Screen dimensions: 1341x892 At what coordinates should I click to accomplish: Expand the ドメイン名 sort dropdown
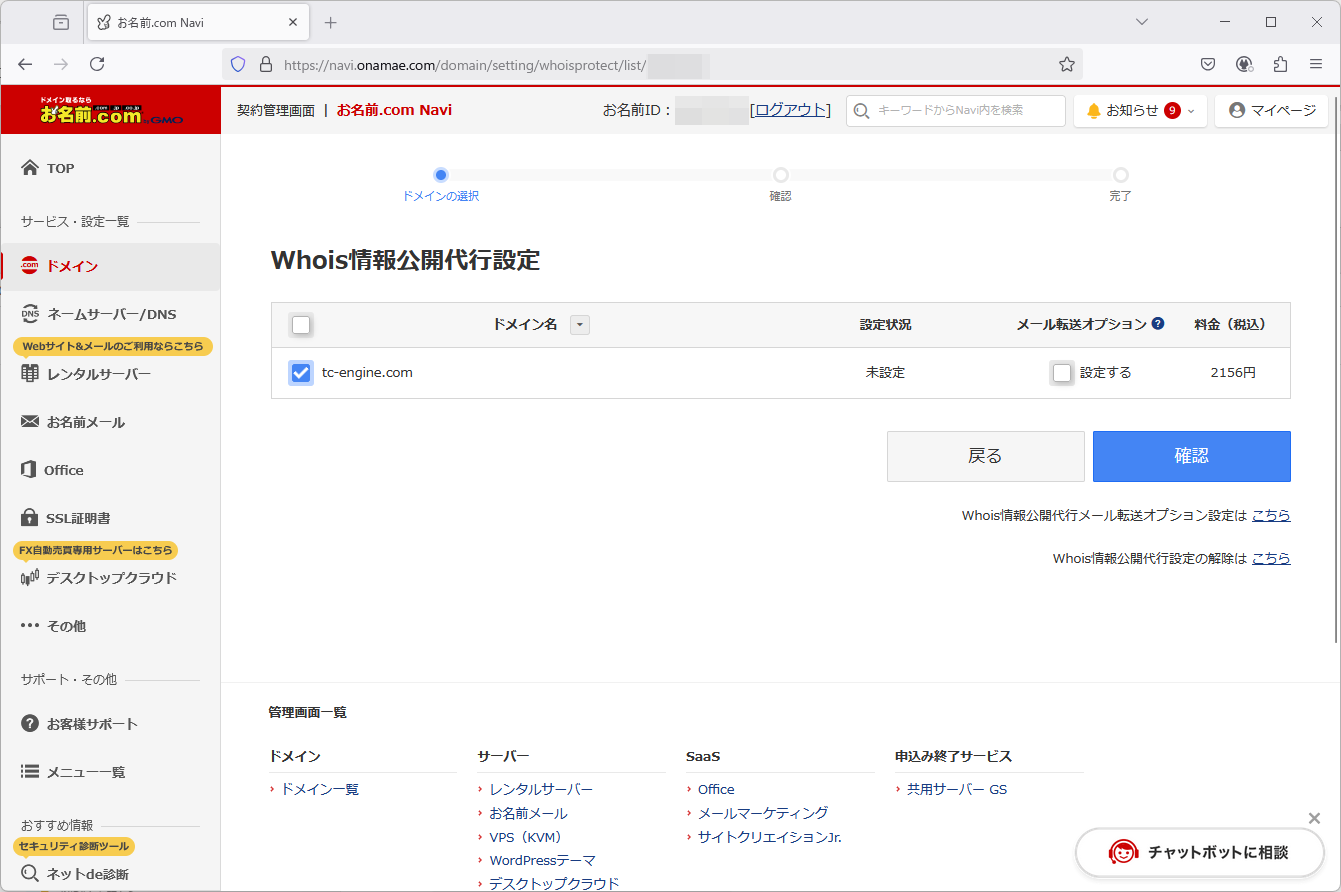point(580,325)
